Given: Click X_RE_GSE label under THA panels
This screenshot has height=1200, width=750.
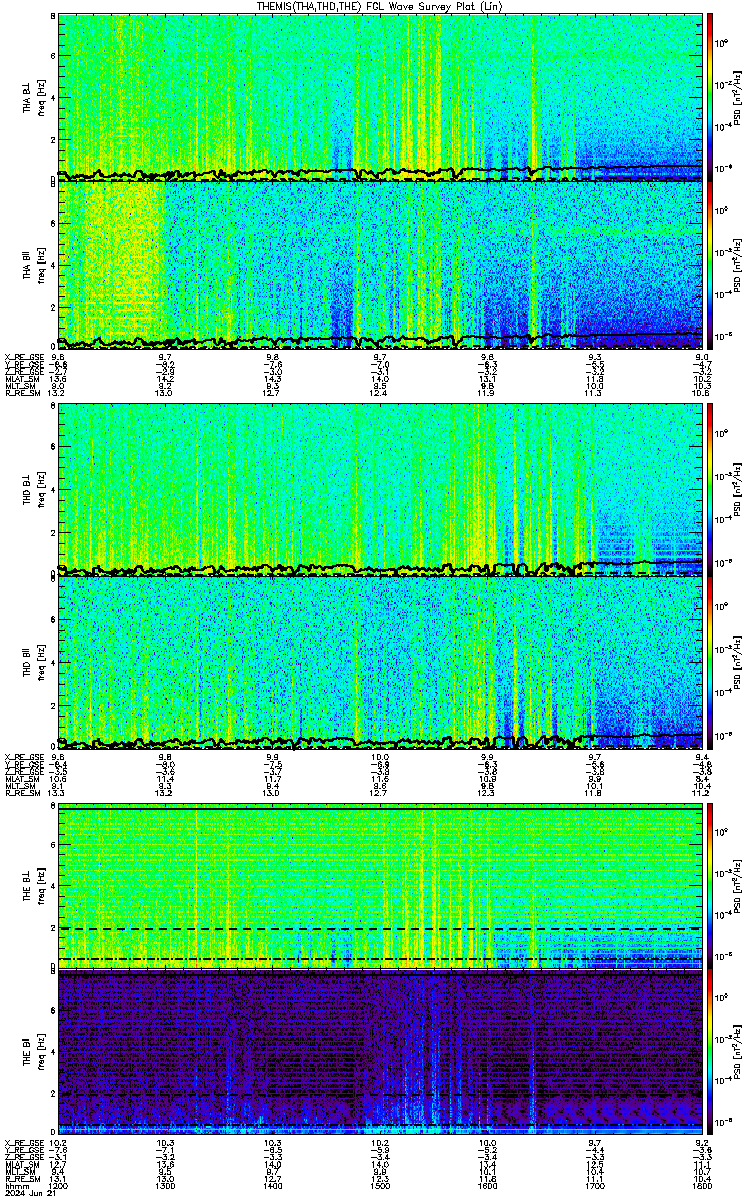Looking at the screenshot, I should [23, 357].
